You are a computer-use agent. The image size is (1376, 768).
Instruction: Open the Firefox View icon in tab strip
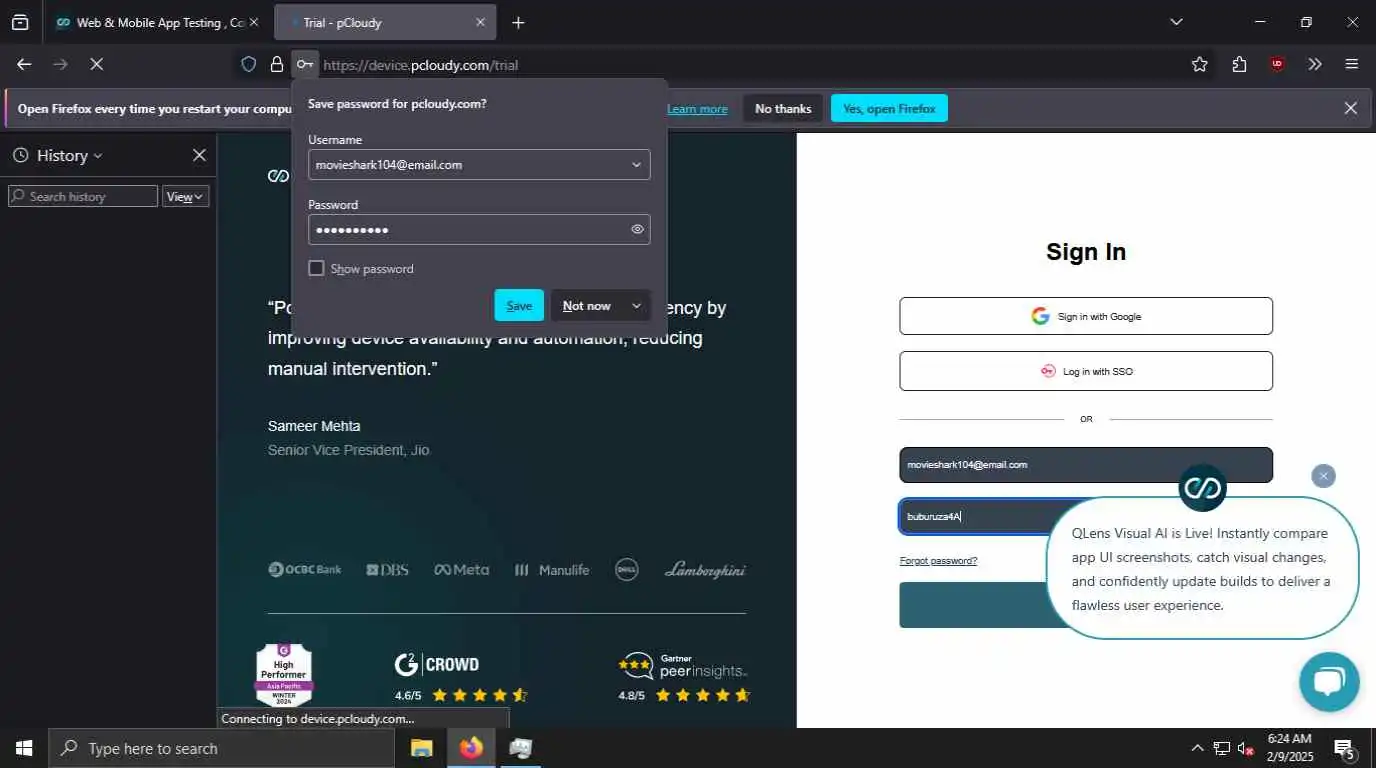pos(20,22)
